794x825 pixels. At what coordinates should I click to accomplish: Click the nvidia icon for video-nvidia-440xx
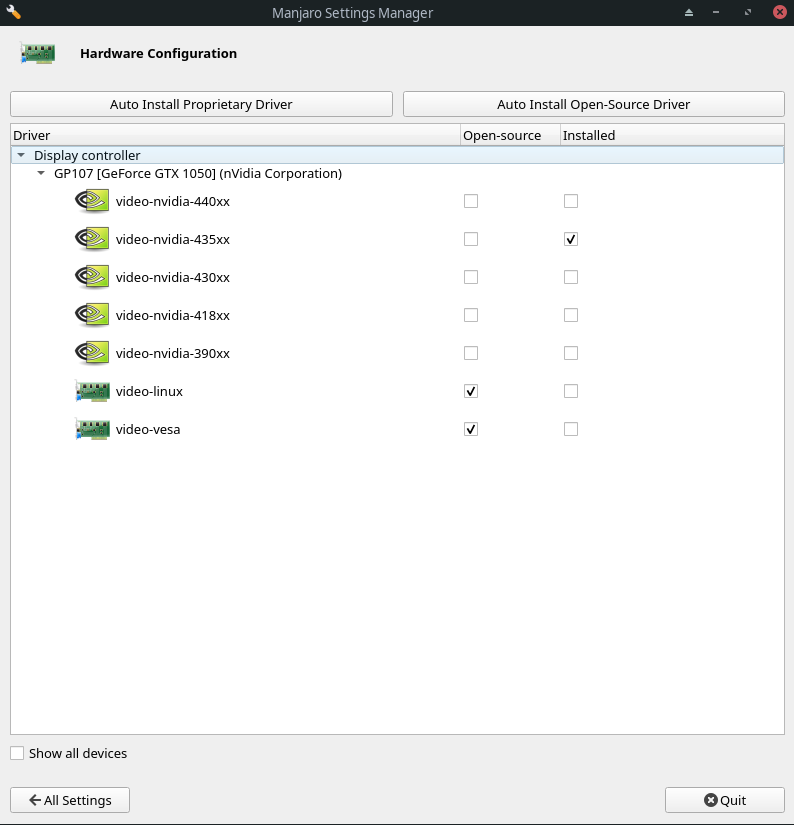coord(92,201)
